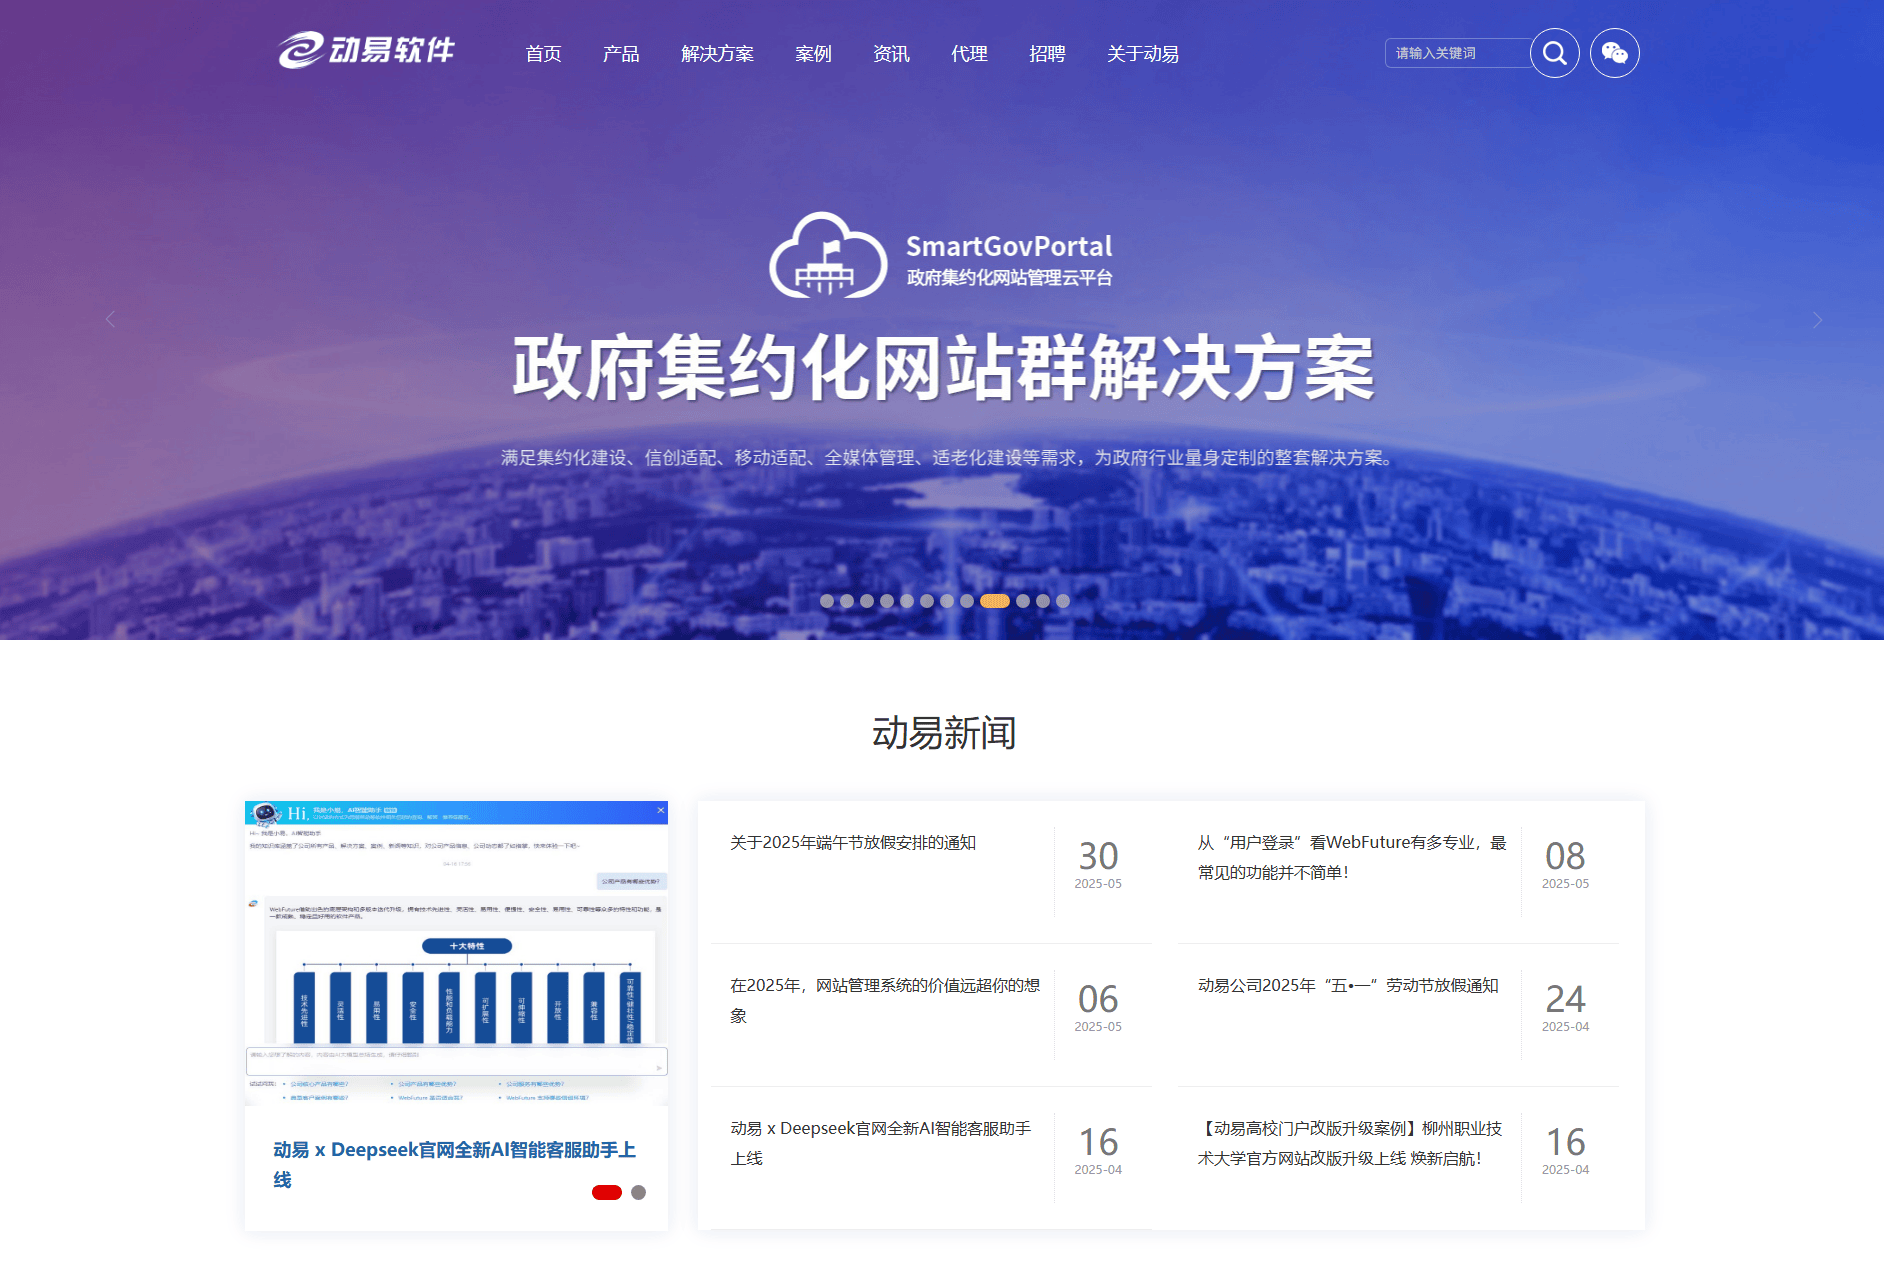Open the 关于动易 menu item

coord(1143,54)
